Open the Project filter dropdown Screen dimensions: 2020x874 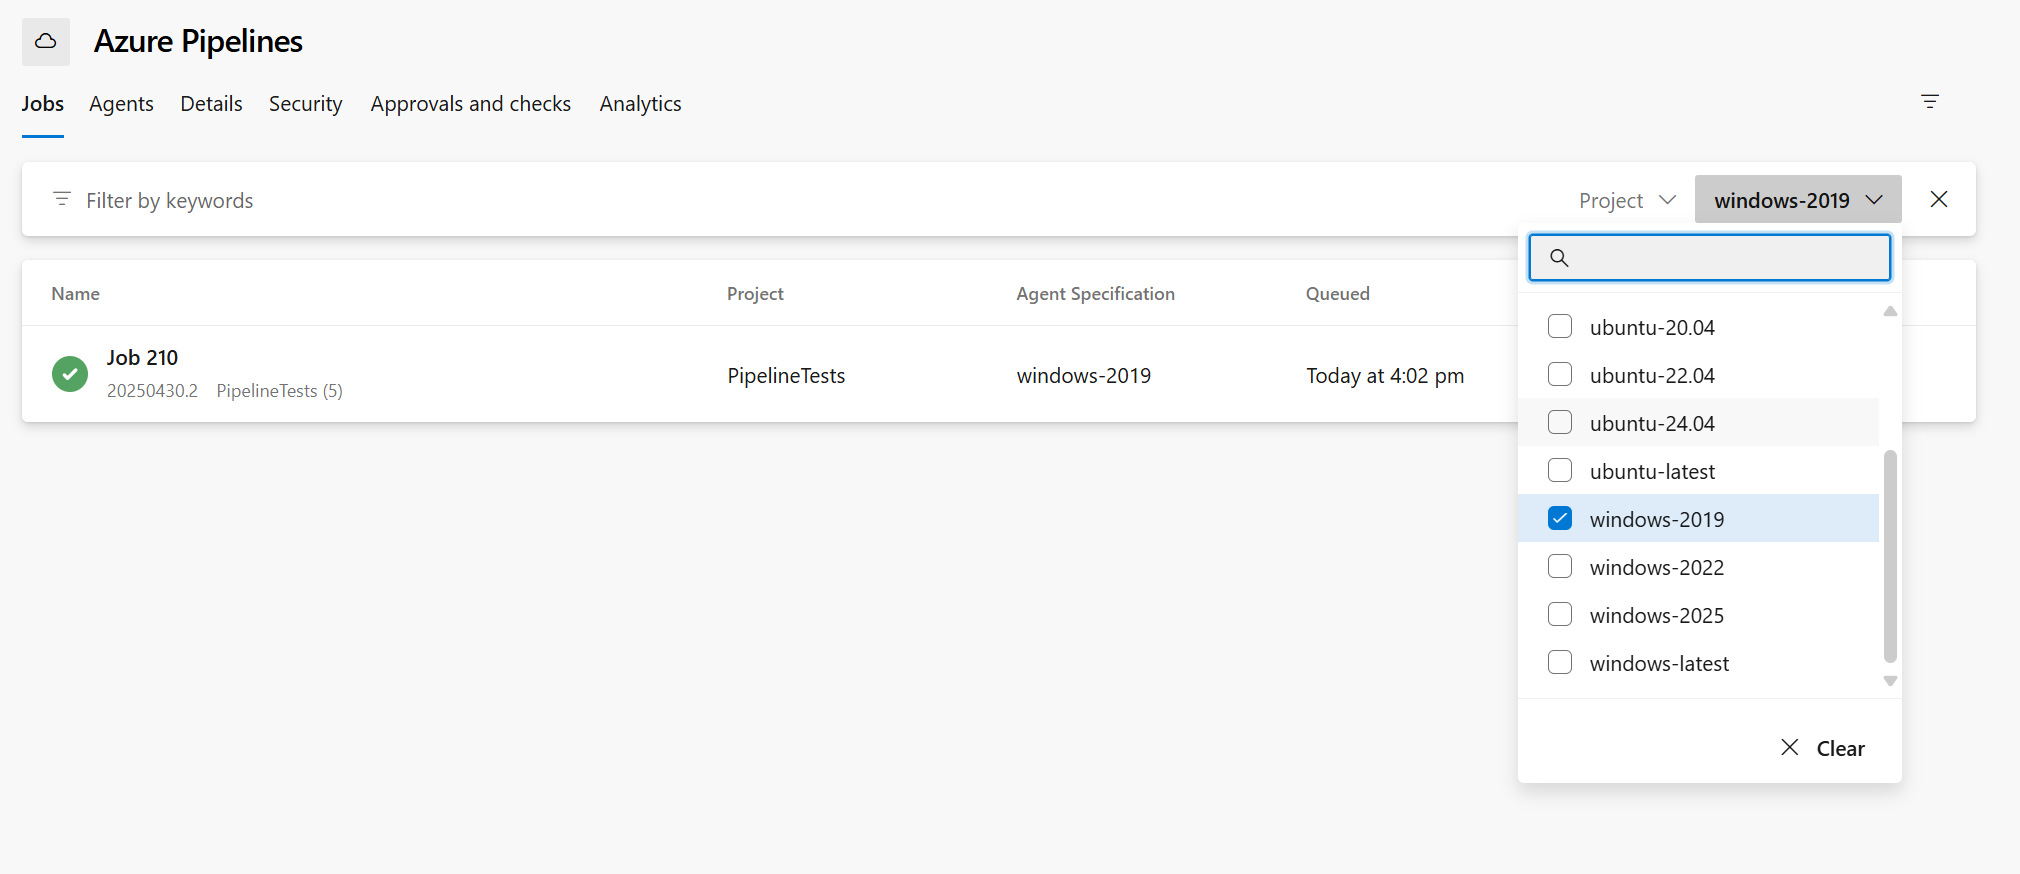[x=1626, y=200]
